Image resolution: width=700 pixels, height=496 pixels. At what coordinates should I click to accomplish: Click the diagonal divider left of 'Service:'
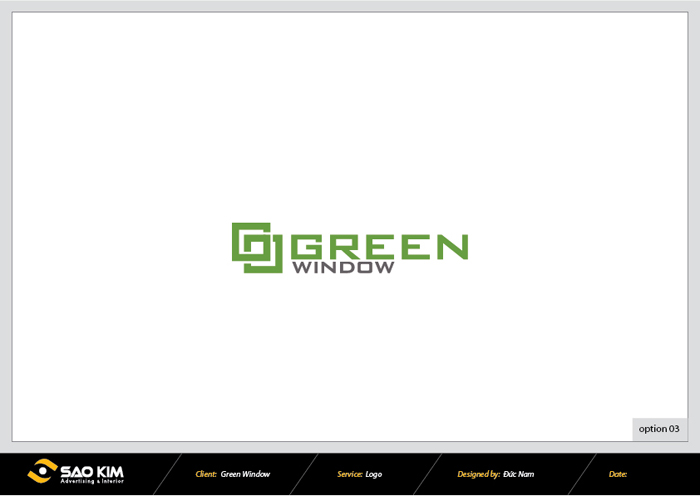click(304, 474)
